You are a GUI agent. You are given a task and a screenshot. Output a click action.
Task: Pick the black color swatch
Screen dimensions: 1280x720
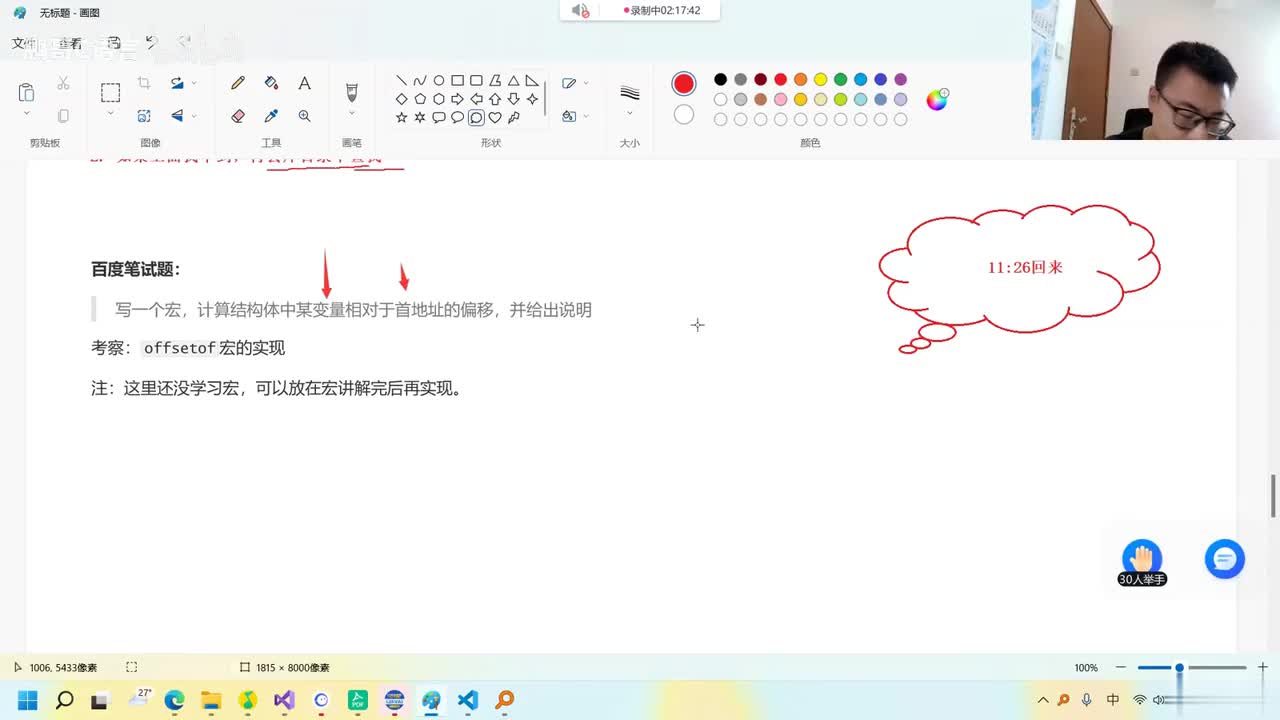click(720, 79)
